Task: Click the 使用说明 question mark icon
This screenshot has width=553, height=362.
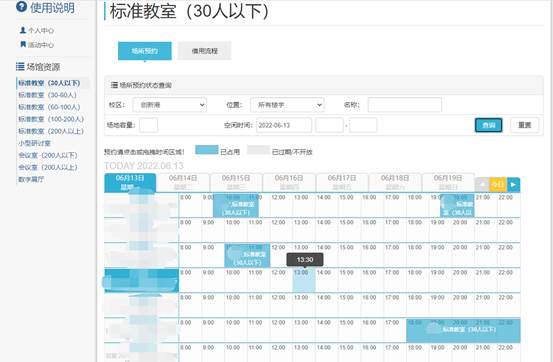Action: (21, 7)
